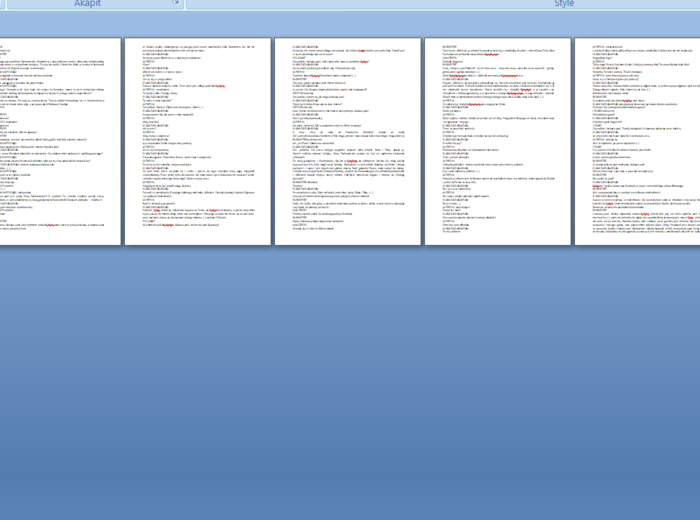Click the gap between third and fourth pages
The height and width of the screenshot is (520, 700).
point(422,140)
